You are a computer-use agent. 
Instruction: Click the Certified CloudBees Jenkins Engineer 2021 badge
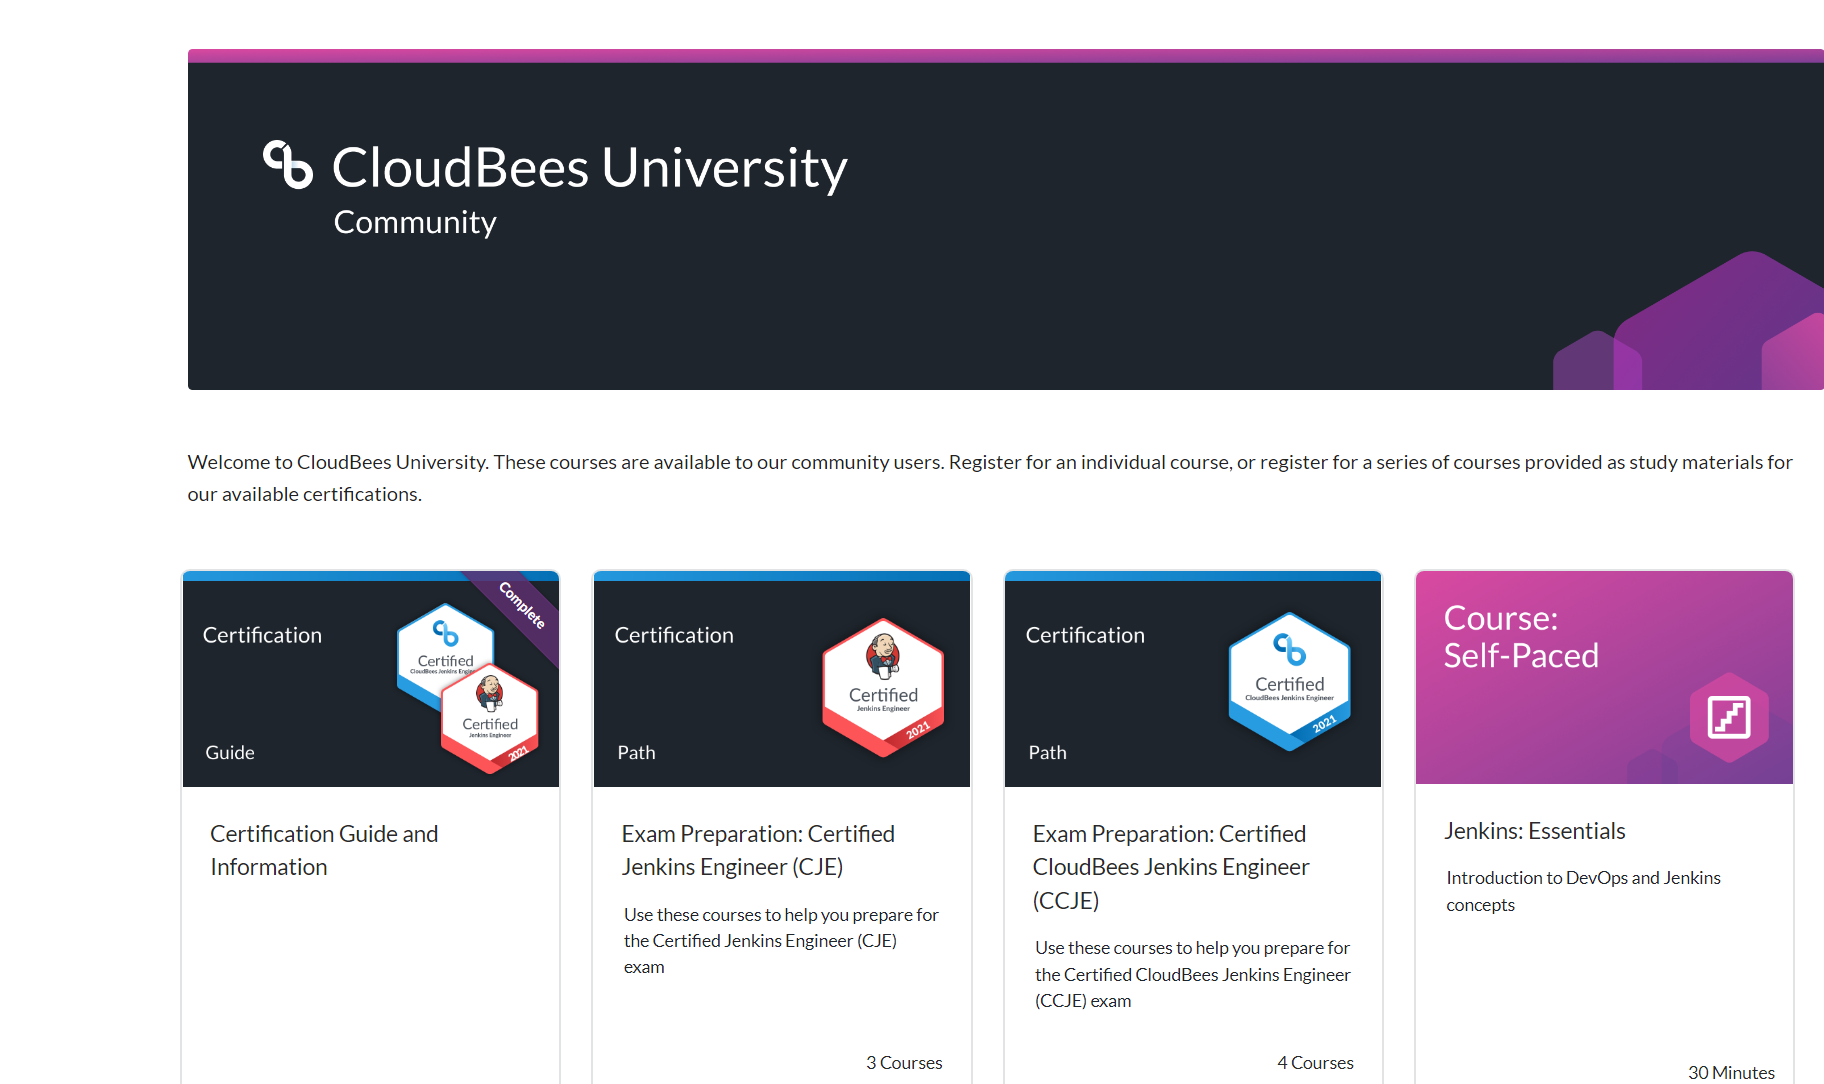click(1290, 682)
